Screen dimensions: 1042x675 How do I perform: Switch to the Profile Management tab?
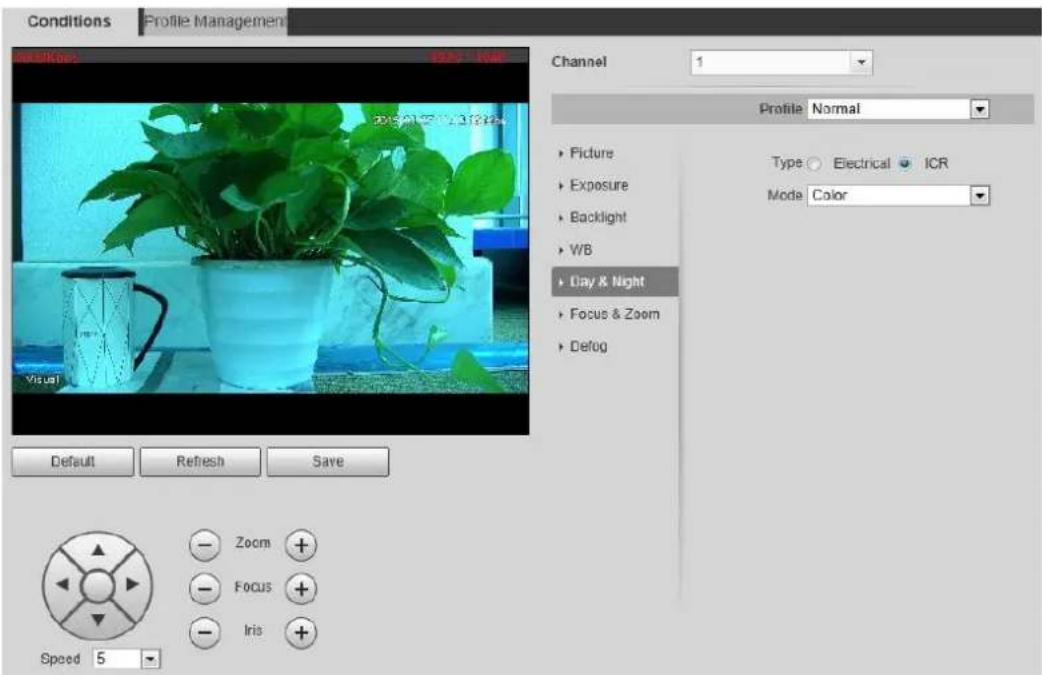(214, 21)
